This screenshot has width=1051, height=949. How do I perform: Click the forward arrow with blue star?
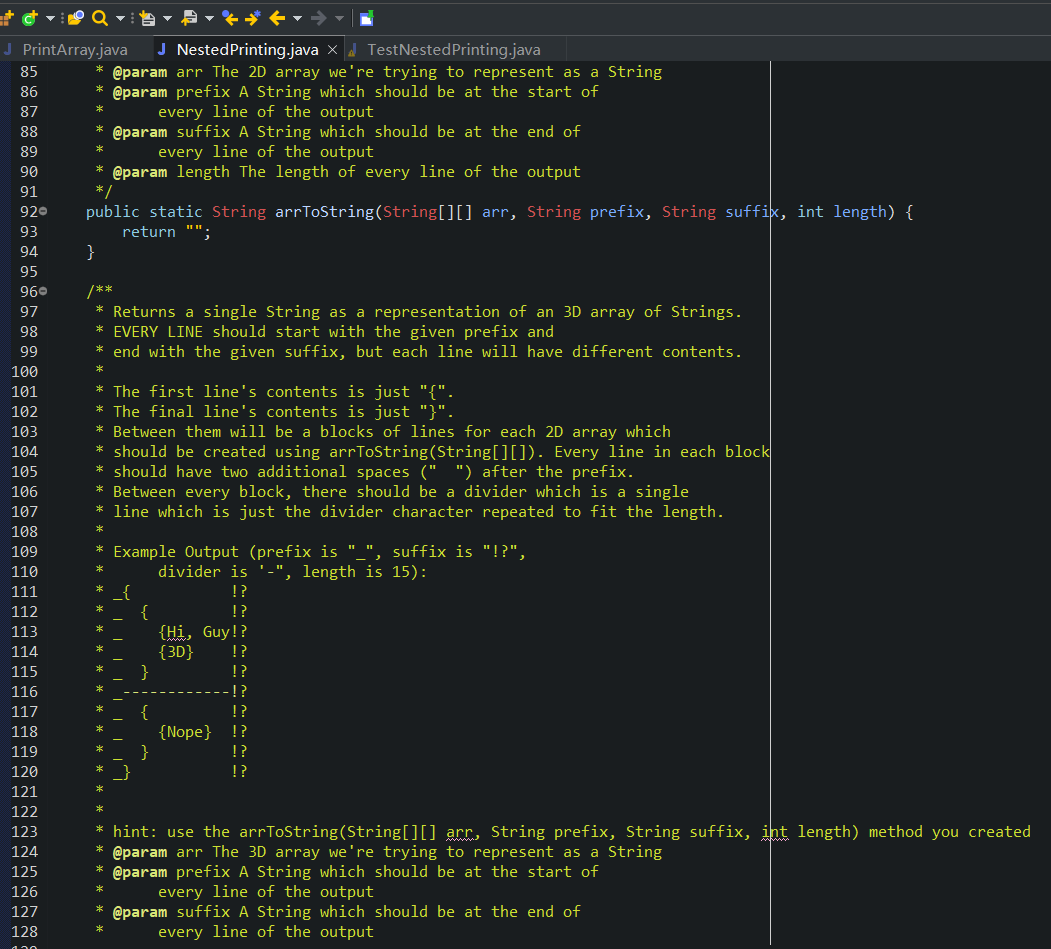(x=252, y=17)
